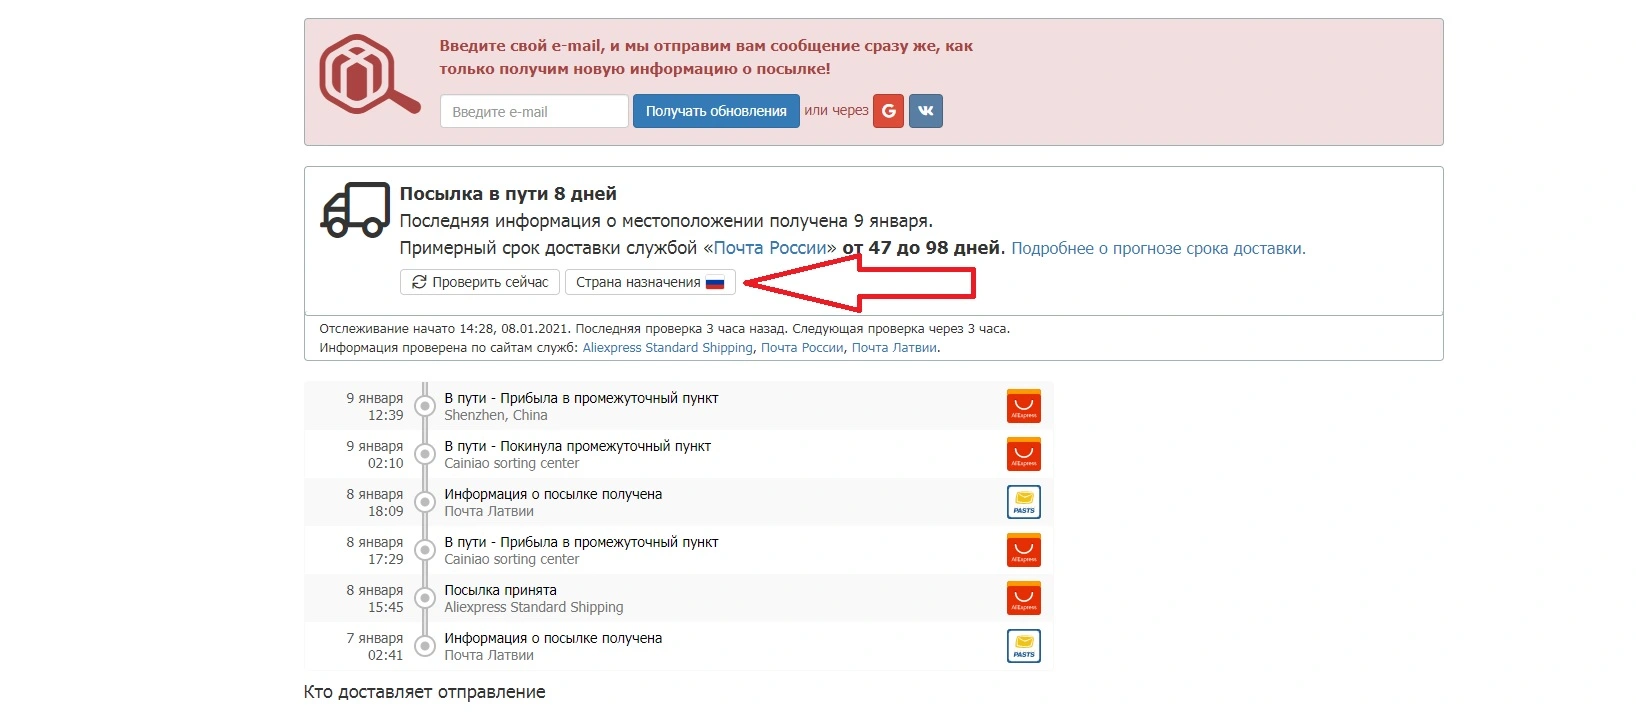
Task: Click AliExpress icon for 12:39 Shenzhen event
Action: coord(1023,406)
